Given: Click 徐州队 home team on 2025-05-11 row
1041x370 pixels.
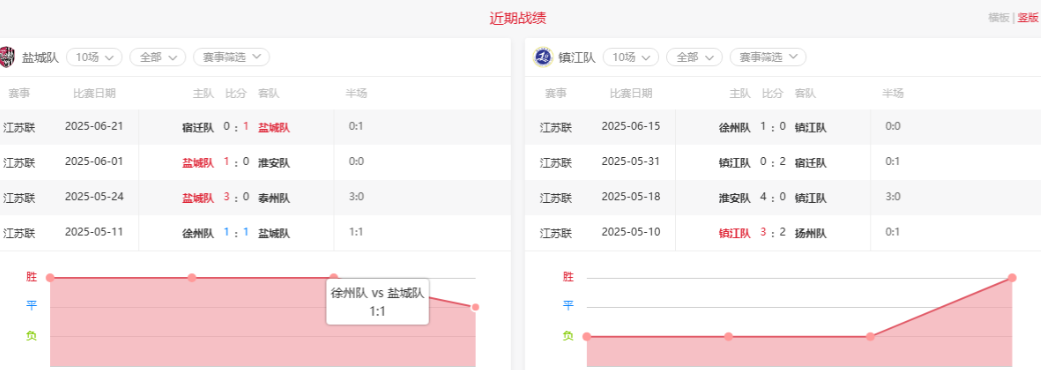Looking at the screenshot, I should click(x=198, y=233).
